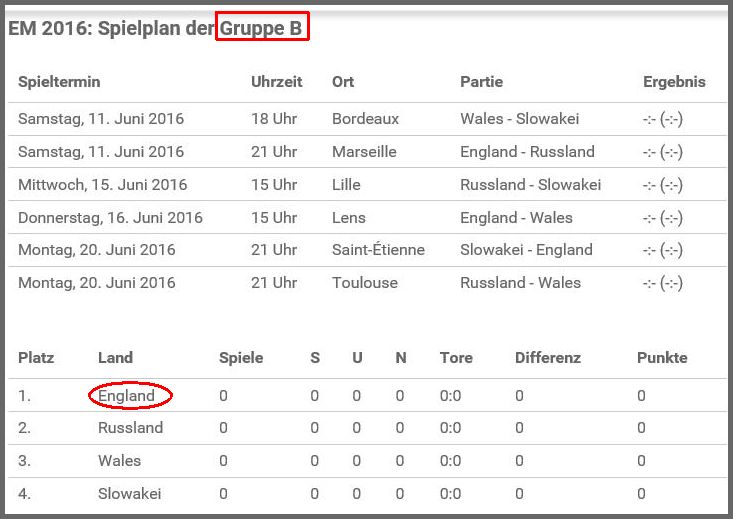
Task: Click the Tore column header
Action: [456, 358]
